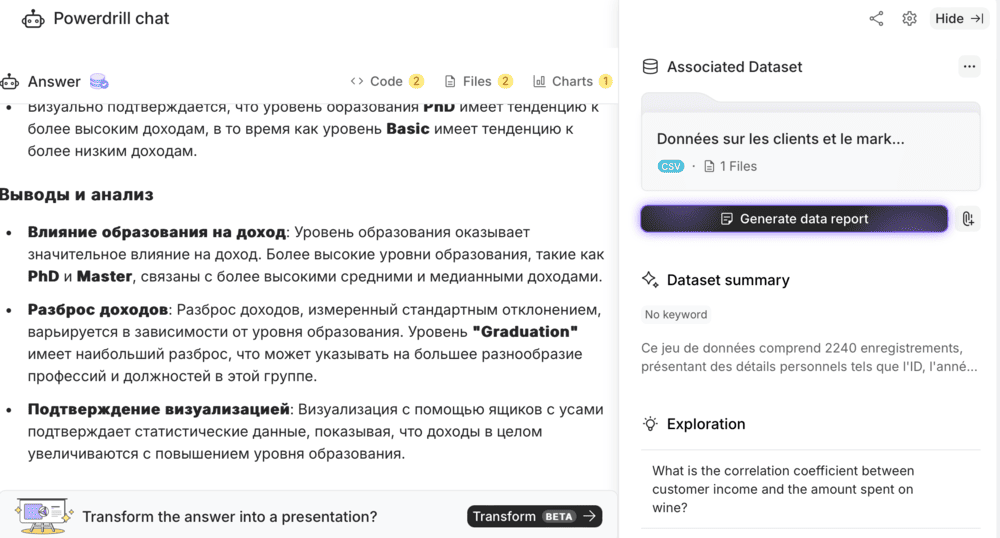Select the No keyword tag
Viewport: 1000px width, 538px height.
point(676,314)
